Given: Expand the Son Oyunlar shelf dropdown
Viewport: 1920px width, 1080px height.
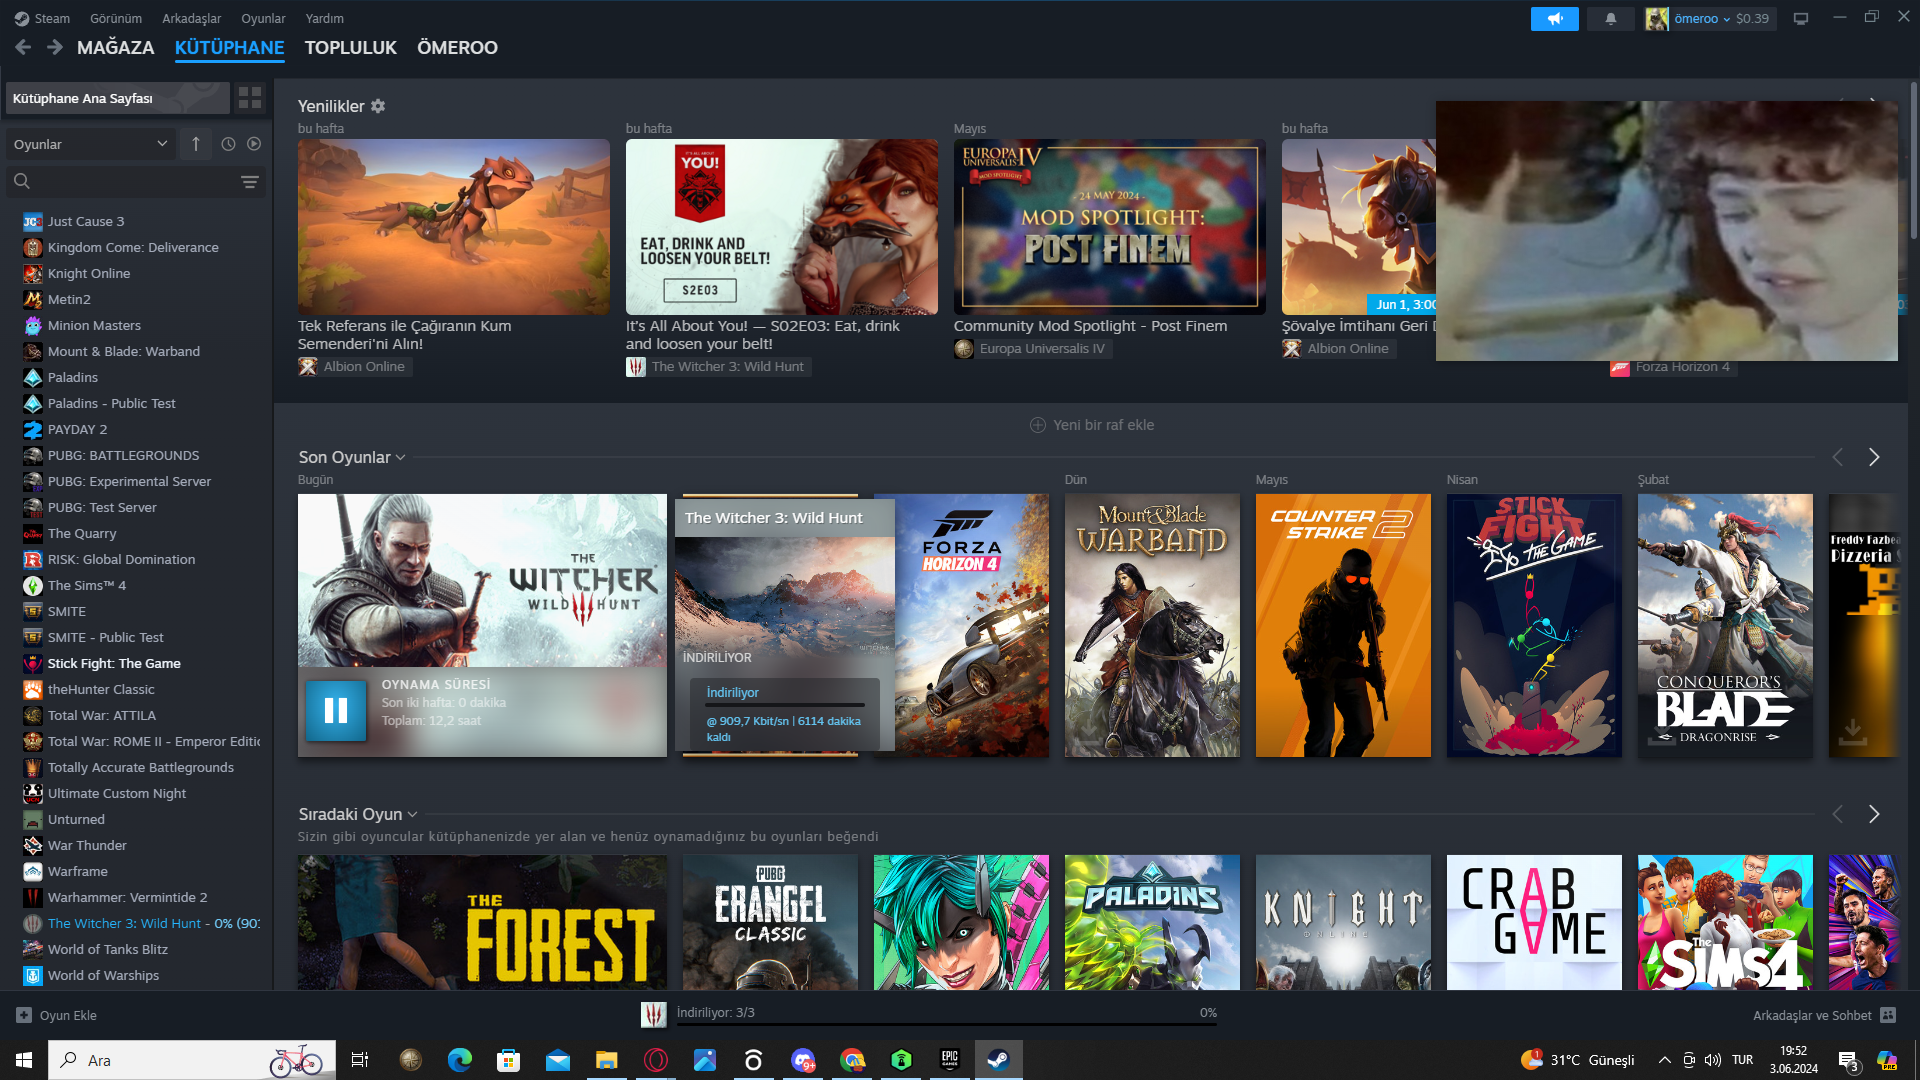Looking at the screenshot, I should pos(400,458).
